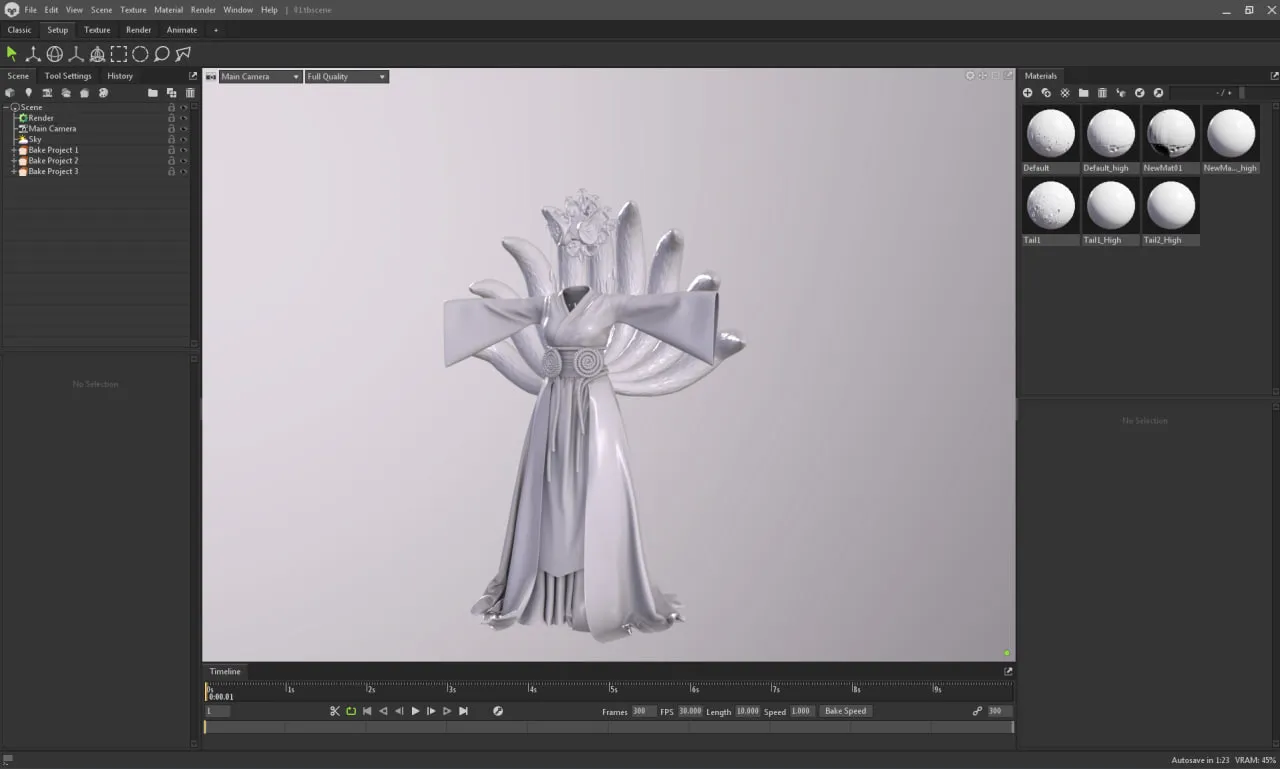Play the timeline animation
Screen dimensions: 1280x769
click(x=415, y=711)
